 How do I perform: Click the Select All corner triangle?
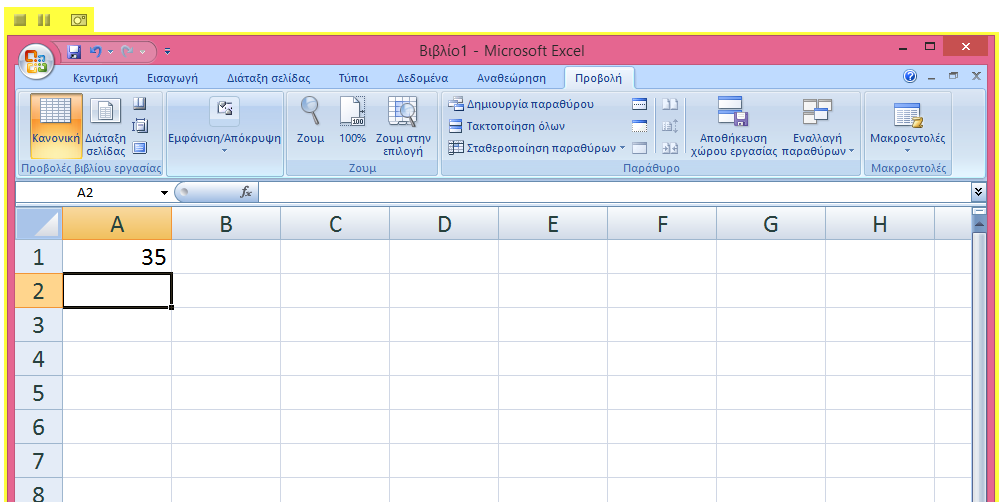(40, 224)
